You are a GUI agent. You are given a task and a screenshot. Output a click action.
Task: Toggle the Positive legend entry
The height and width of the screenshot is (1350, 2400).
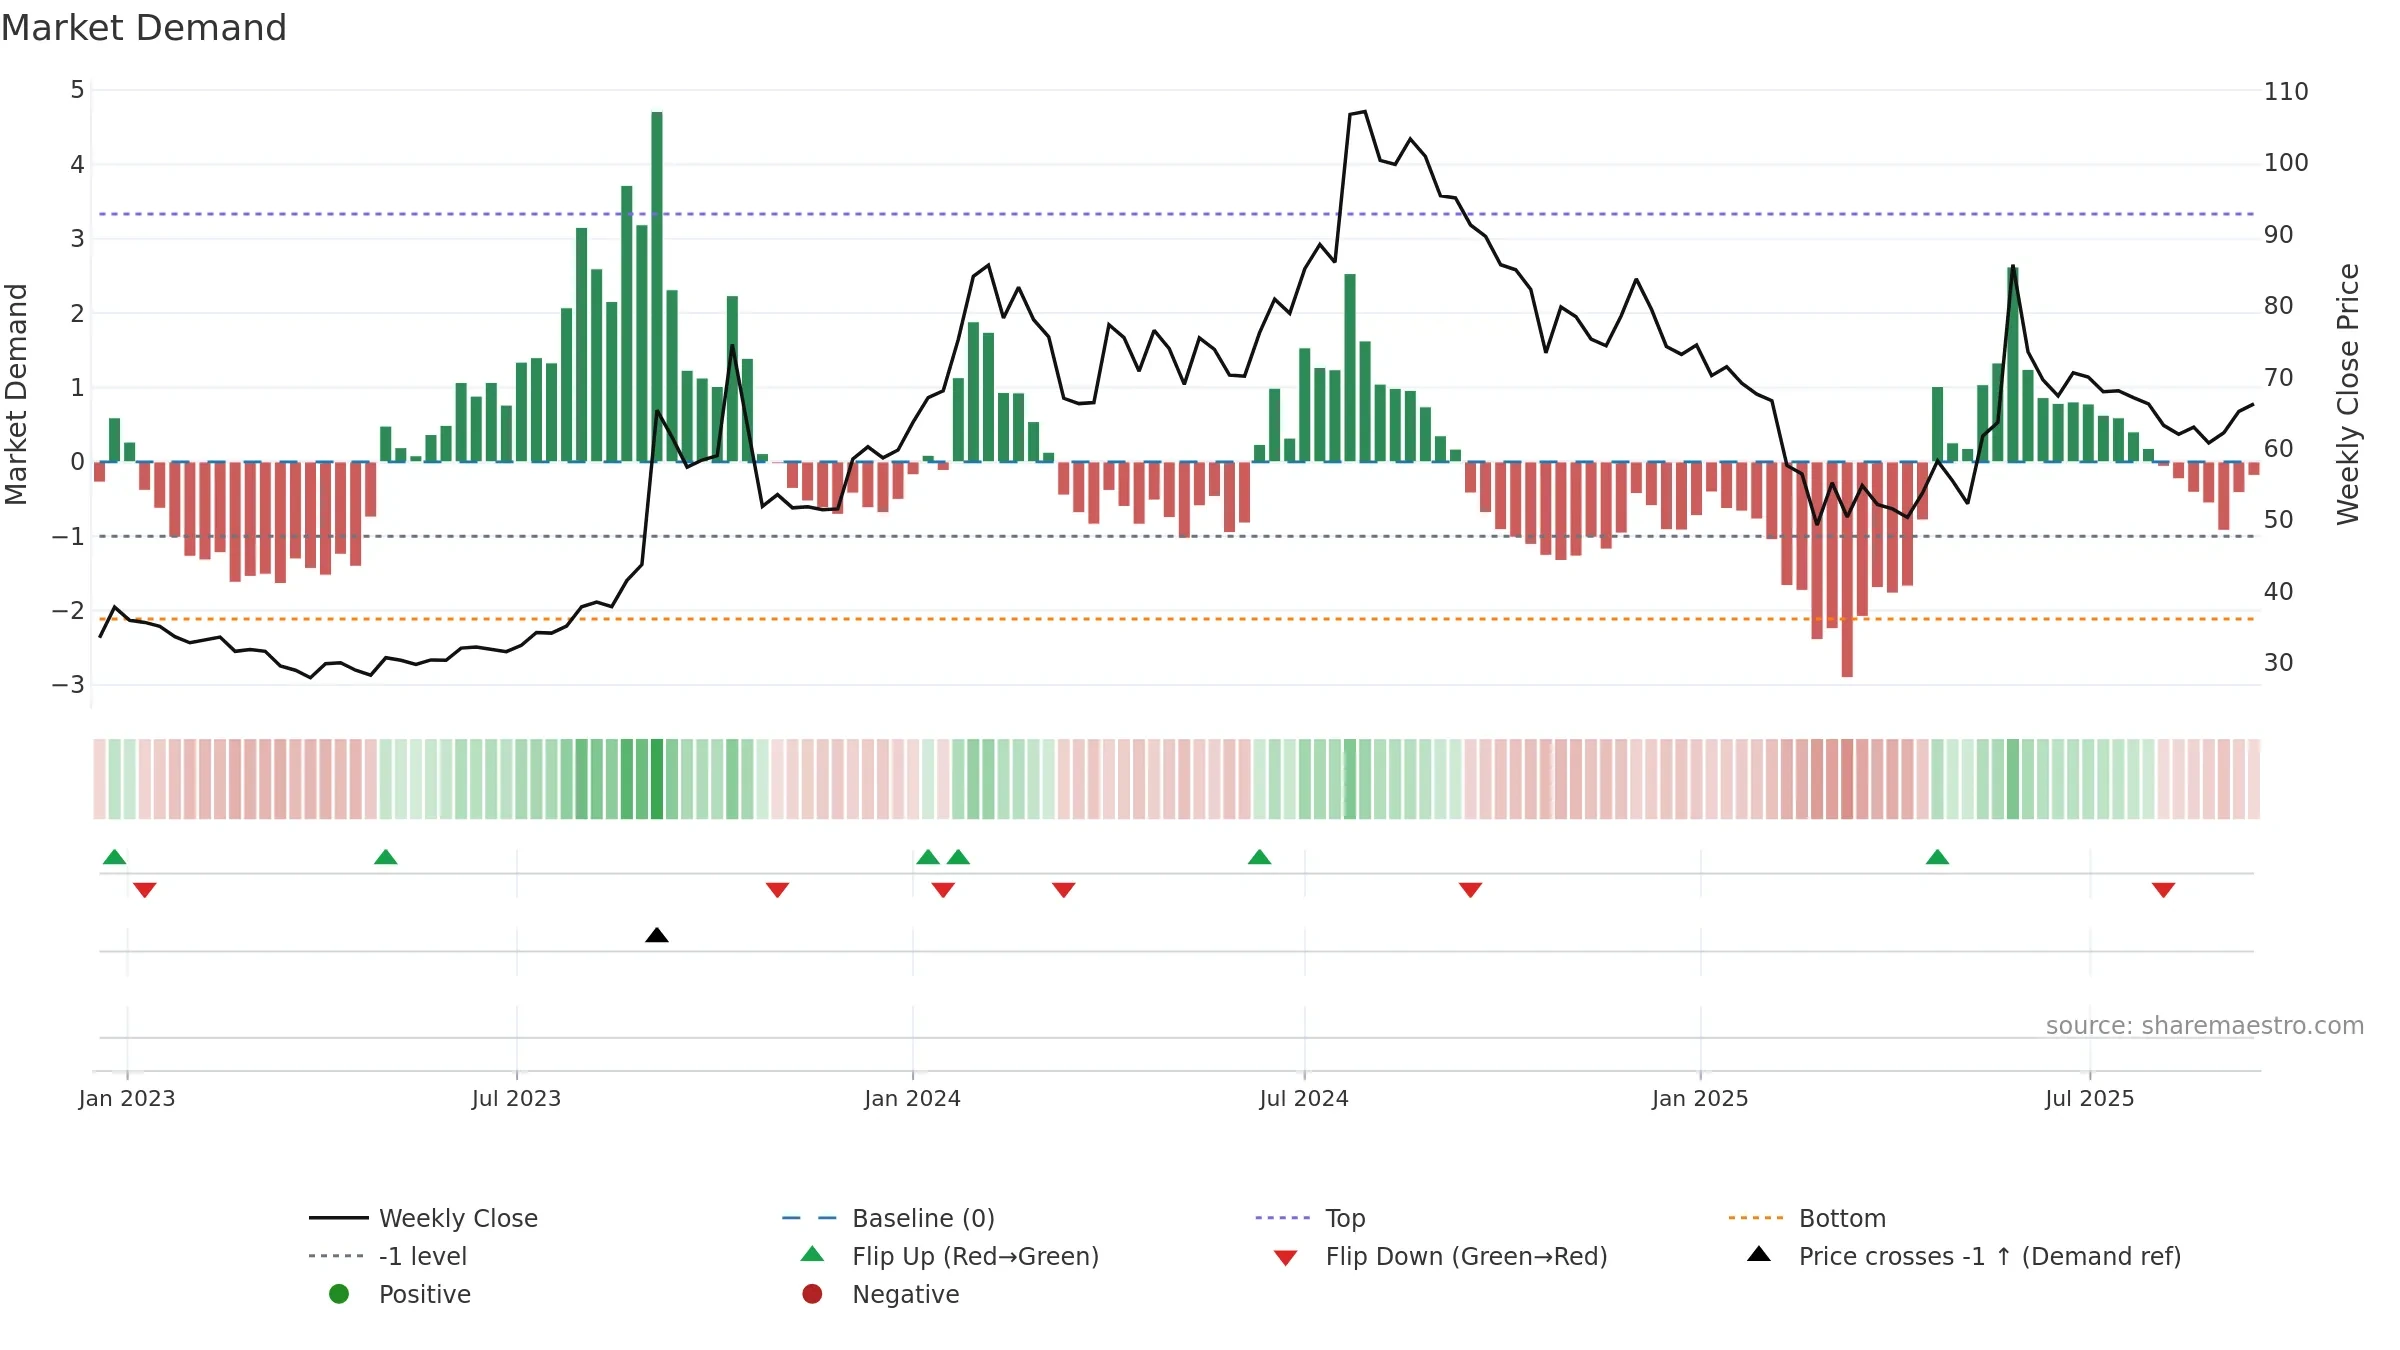pos(400,1294)
